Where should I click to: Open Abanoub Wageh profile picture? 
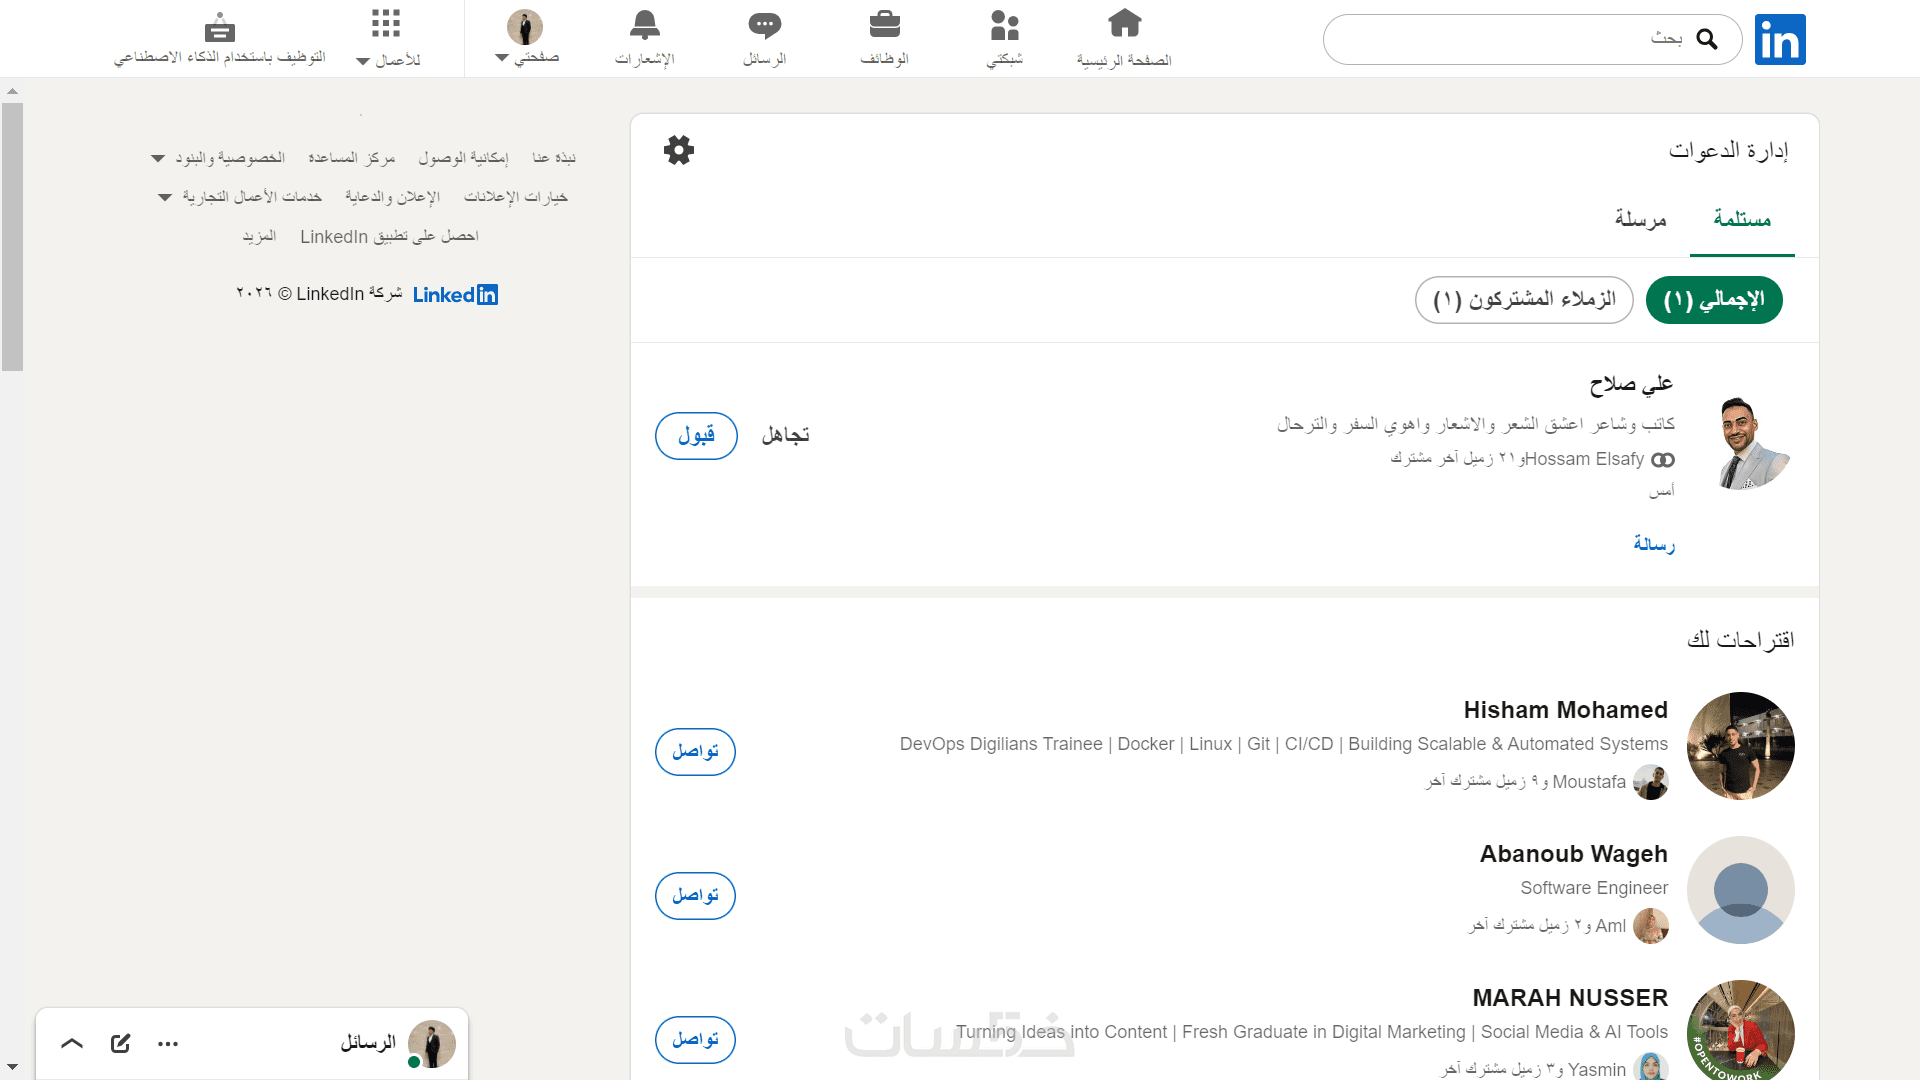pos(1740,890)
